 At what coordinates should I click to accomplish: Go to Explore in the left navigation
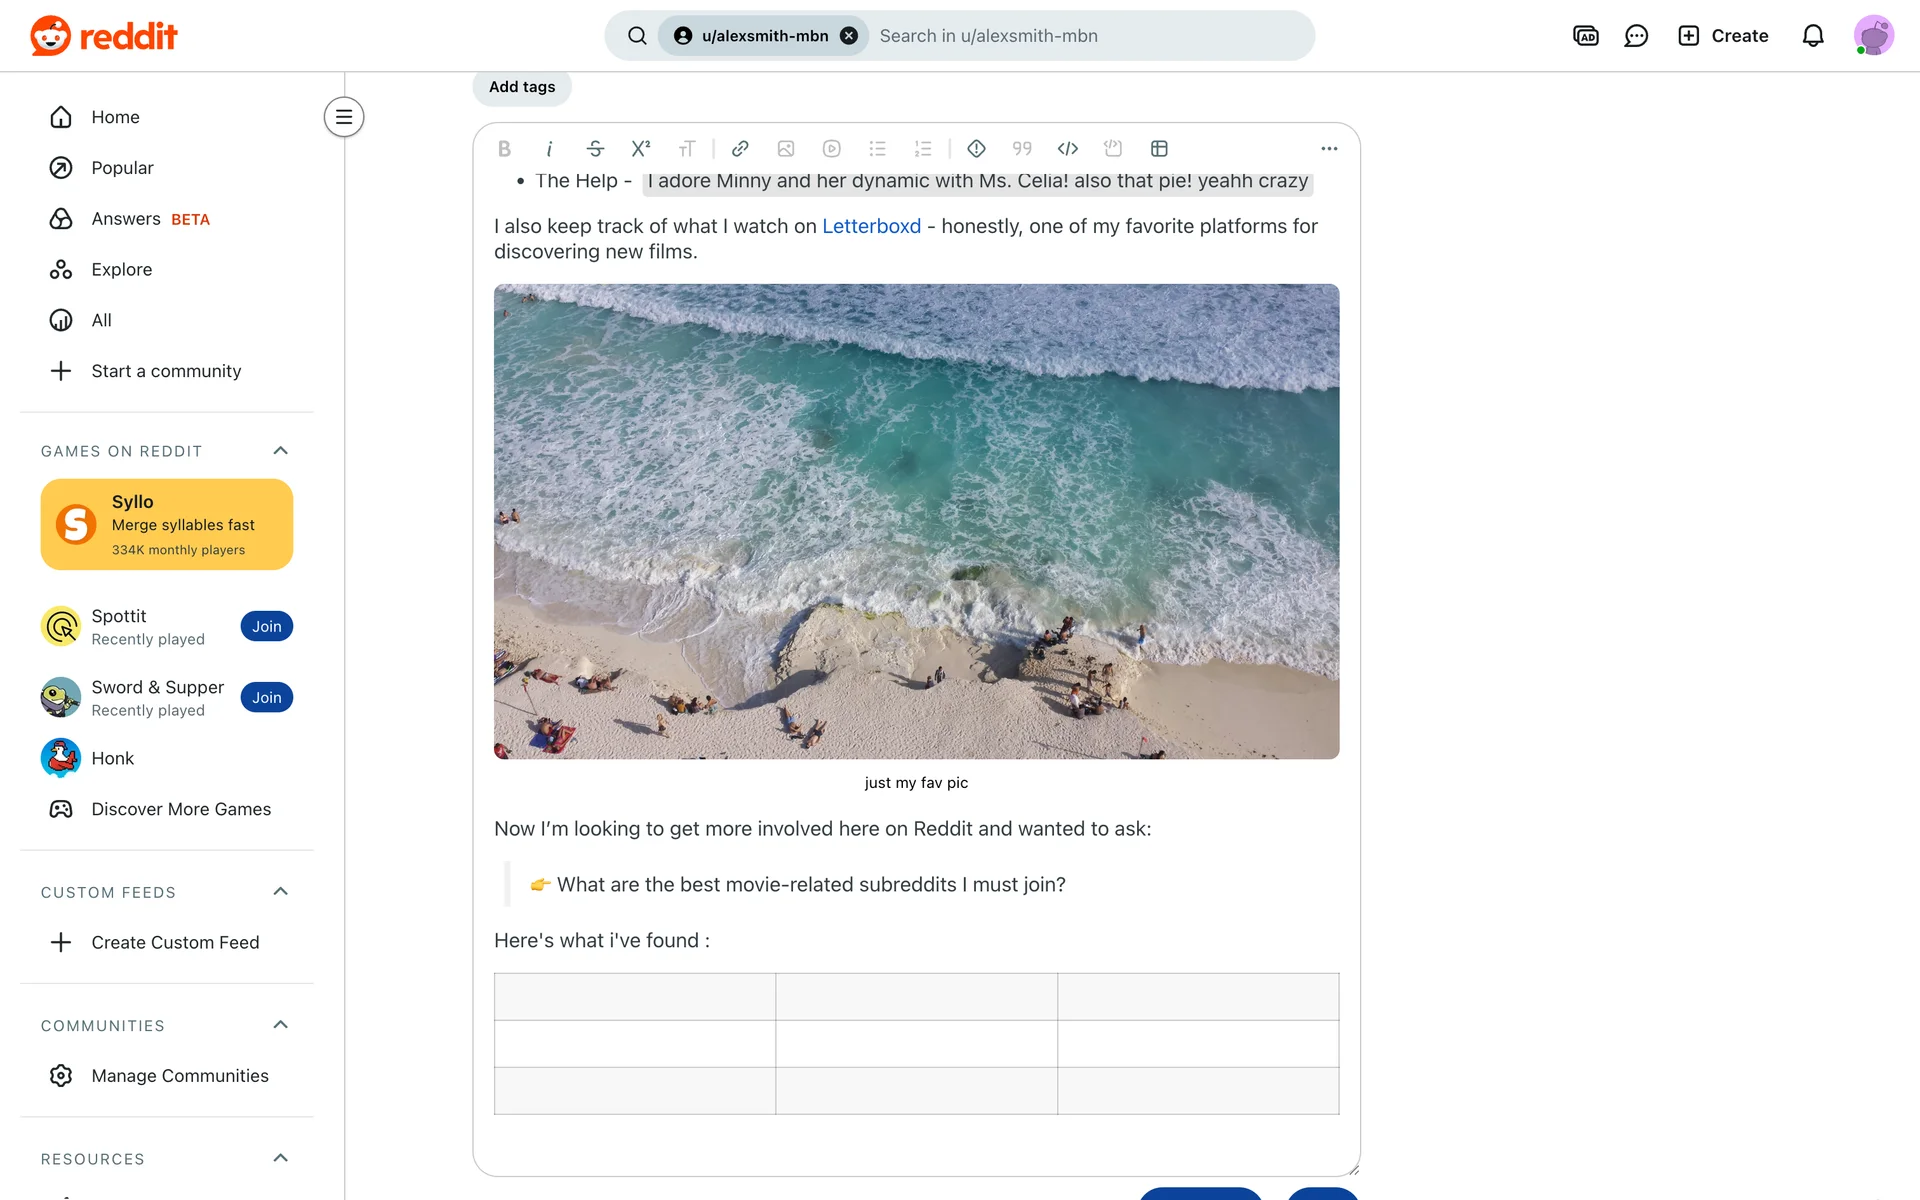[x=121, y=270]
